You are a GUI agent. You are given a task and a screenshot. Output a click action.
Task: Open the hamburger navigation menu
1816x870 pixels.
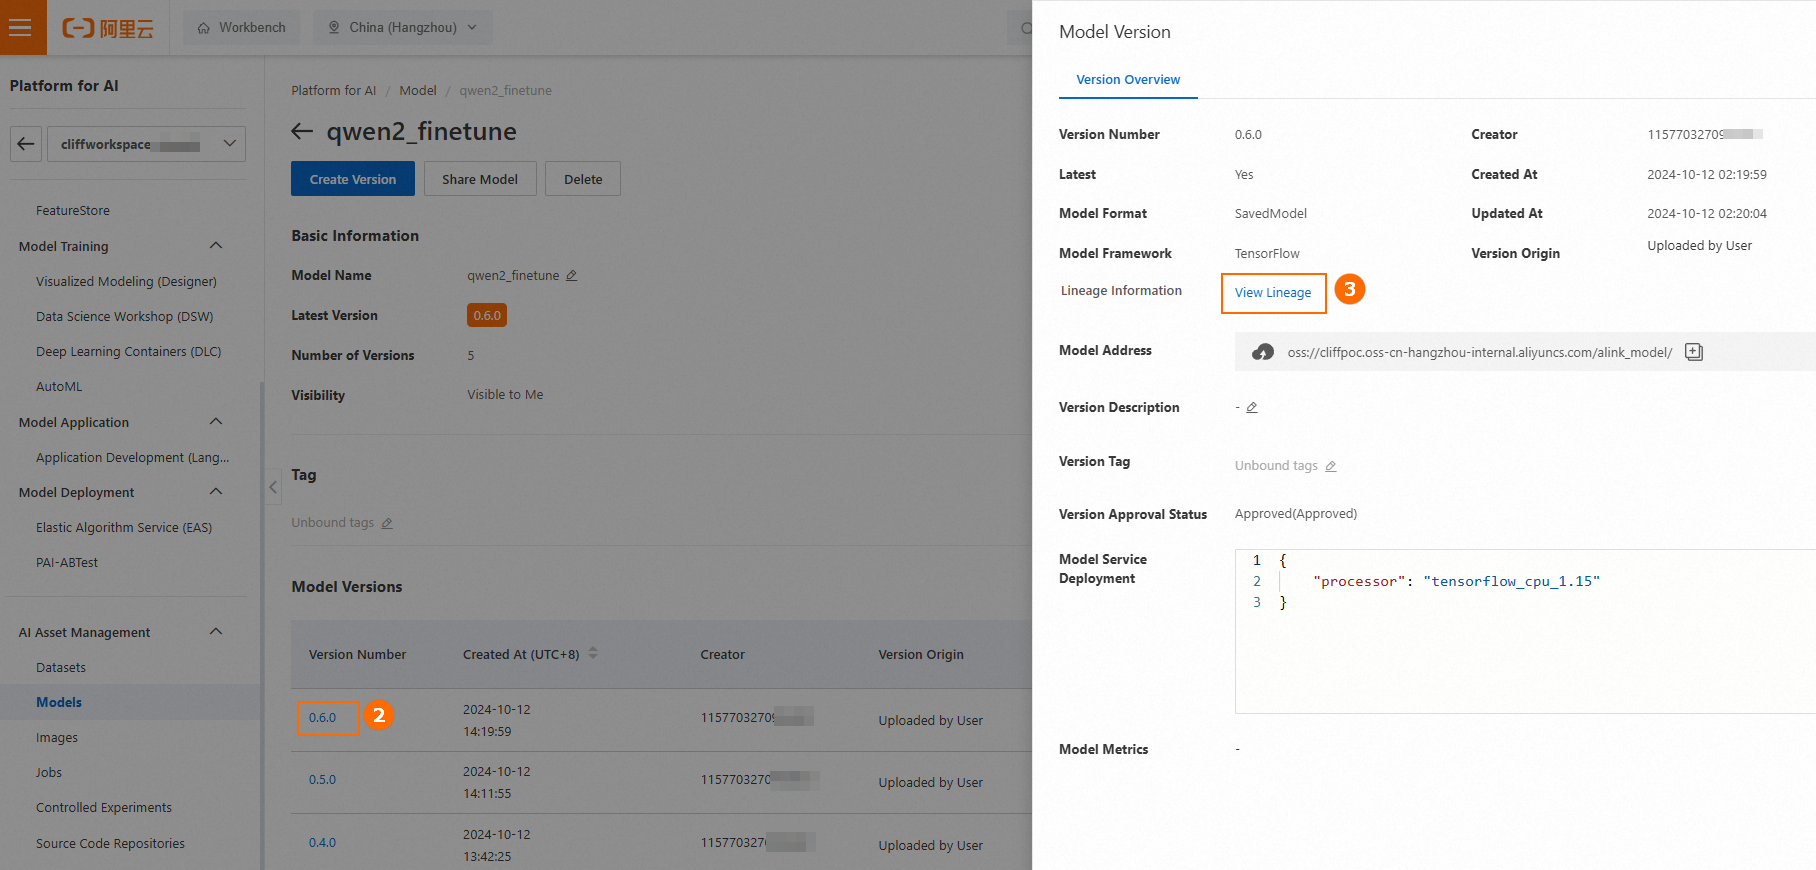click(x=20, y=27)
